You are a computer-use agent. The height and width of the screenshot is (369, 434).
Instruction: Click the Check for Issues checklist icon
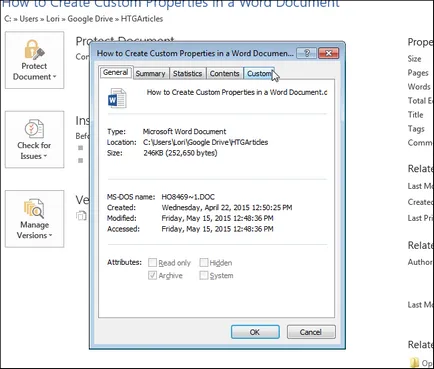pyautogui.click(x=34, y=129)
